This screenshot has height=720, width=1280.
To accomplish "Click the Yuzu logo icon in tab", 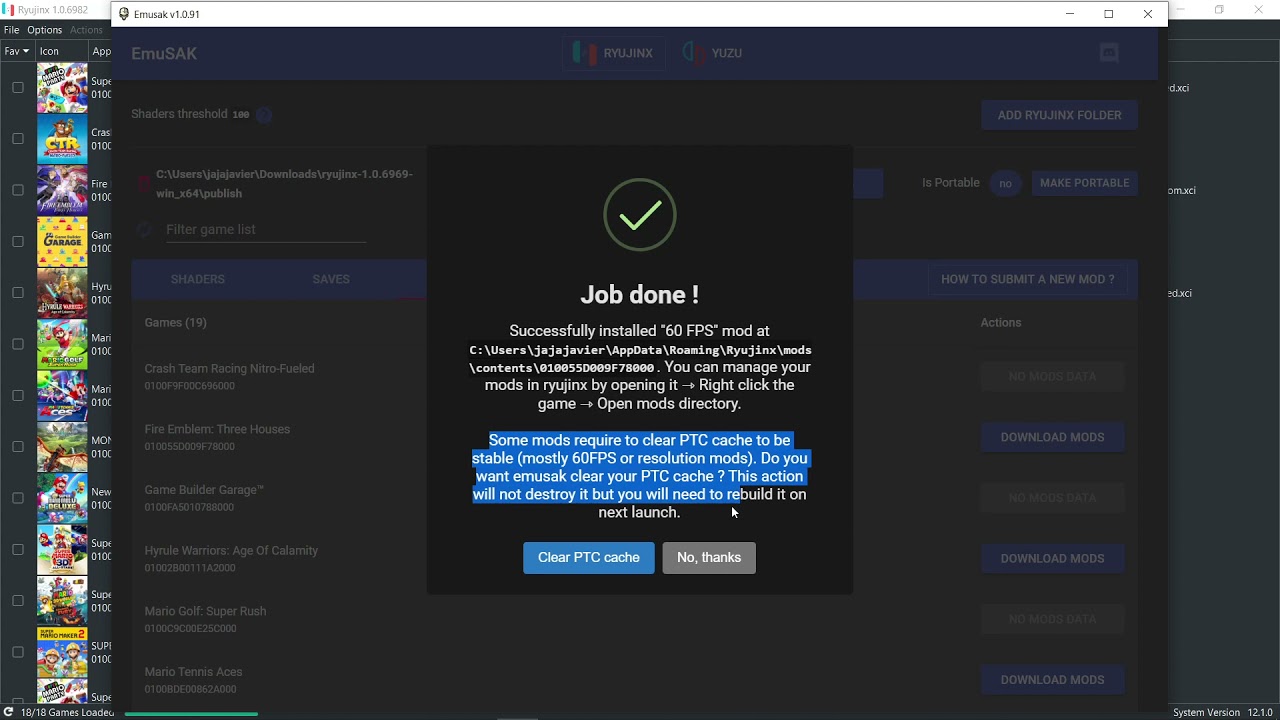I will pos(694,53).
